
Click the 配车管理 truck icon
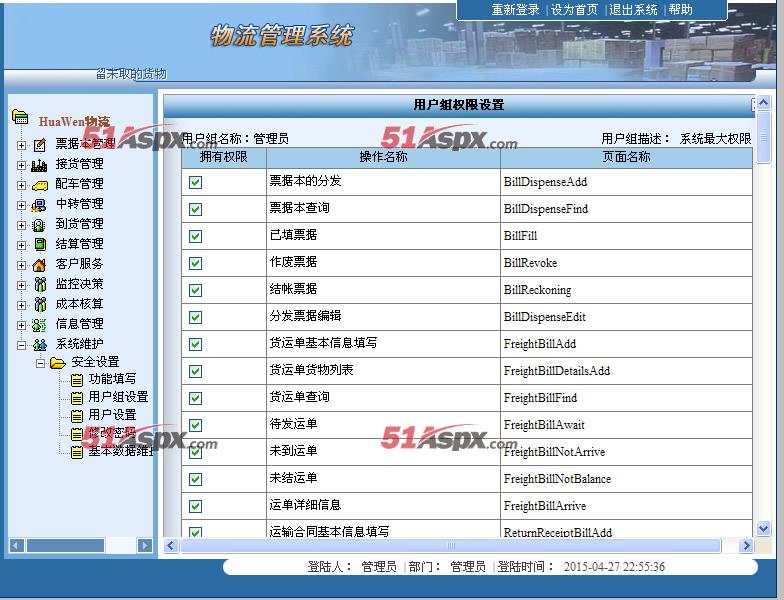click(39, 184)
